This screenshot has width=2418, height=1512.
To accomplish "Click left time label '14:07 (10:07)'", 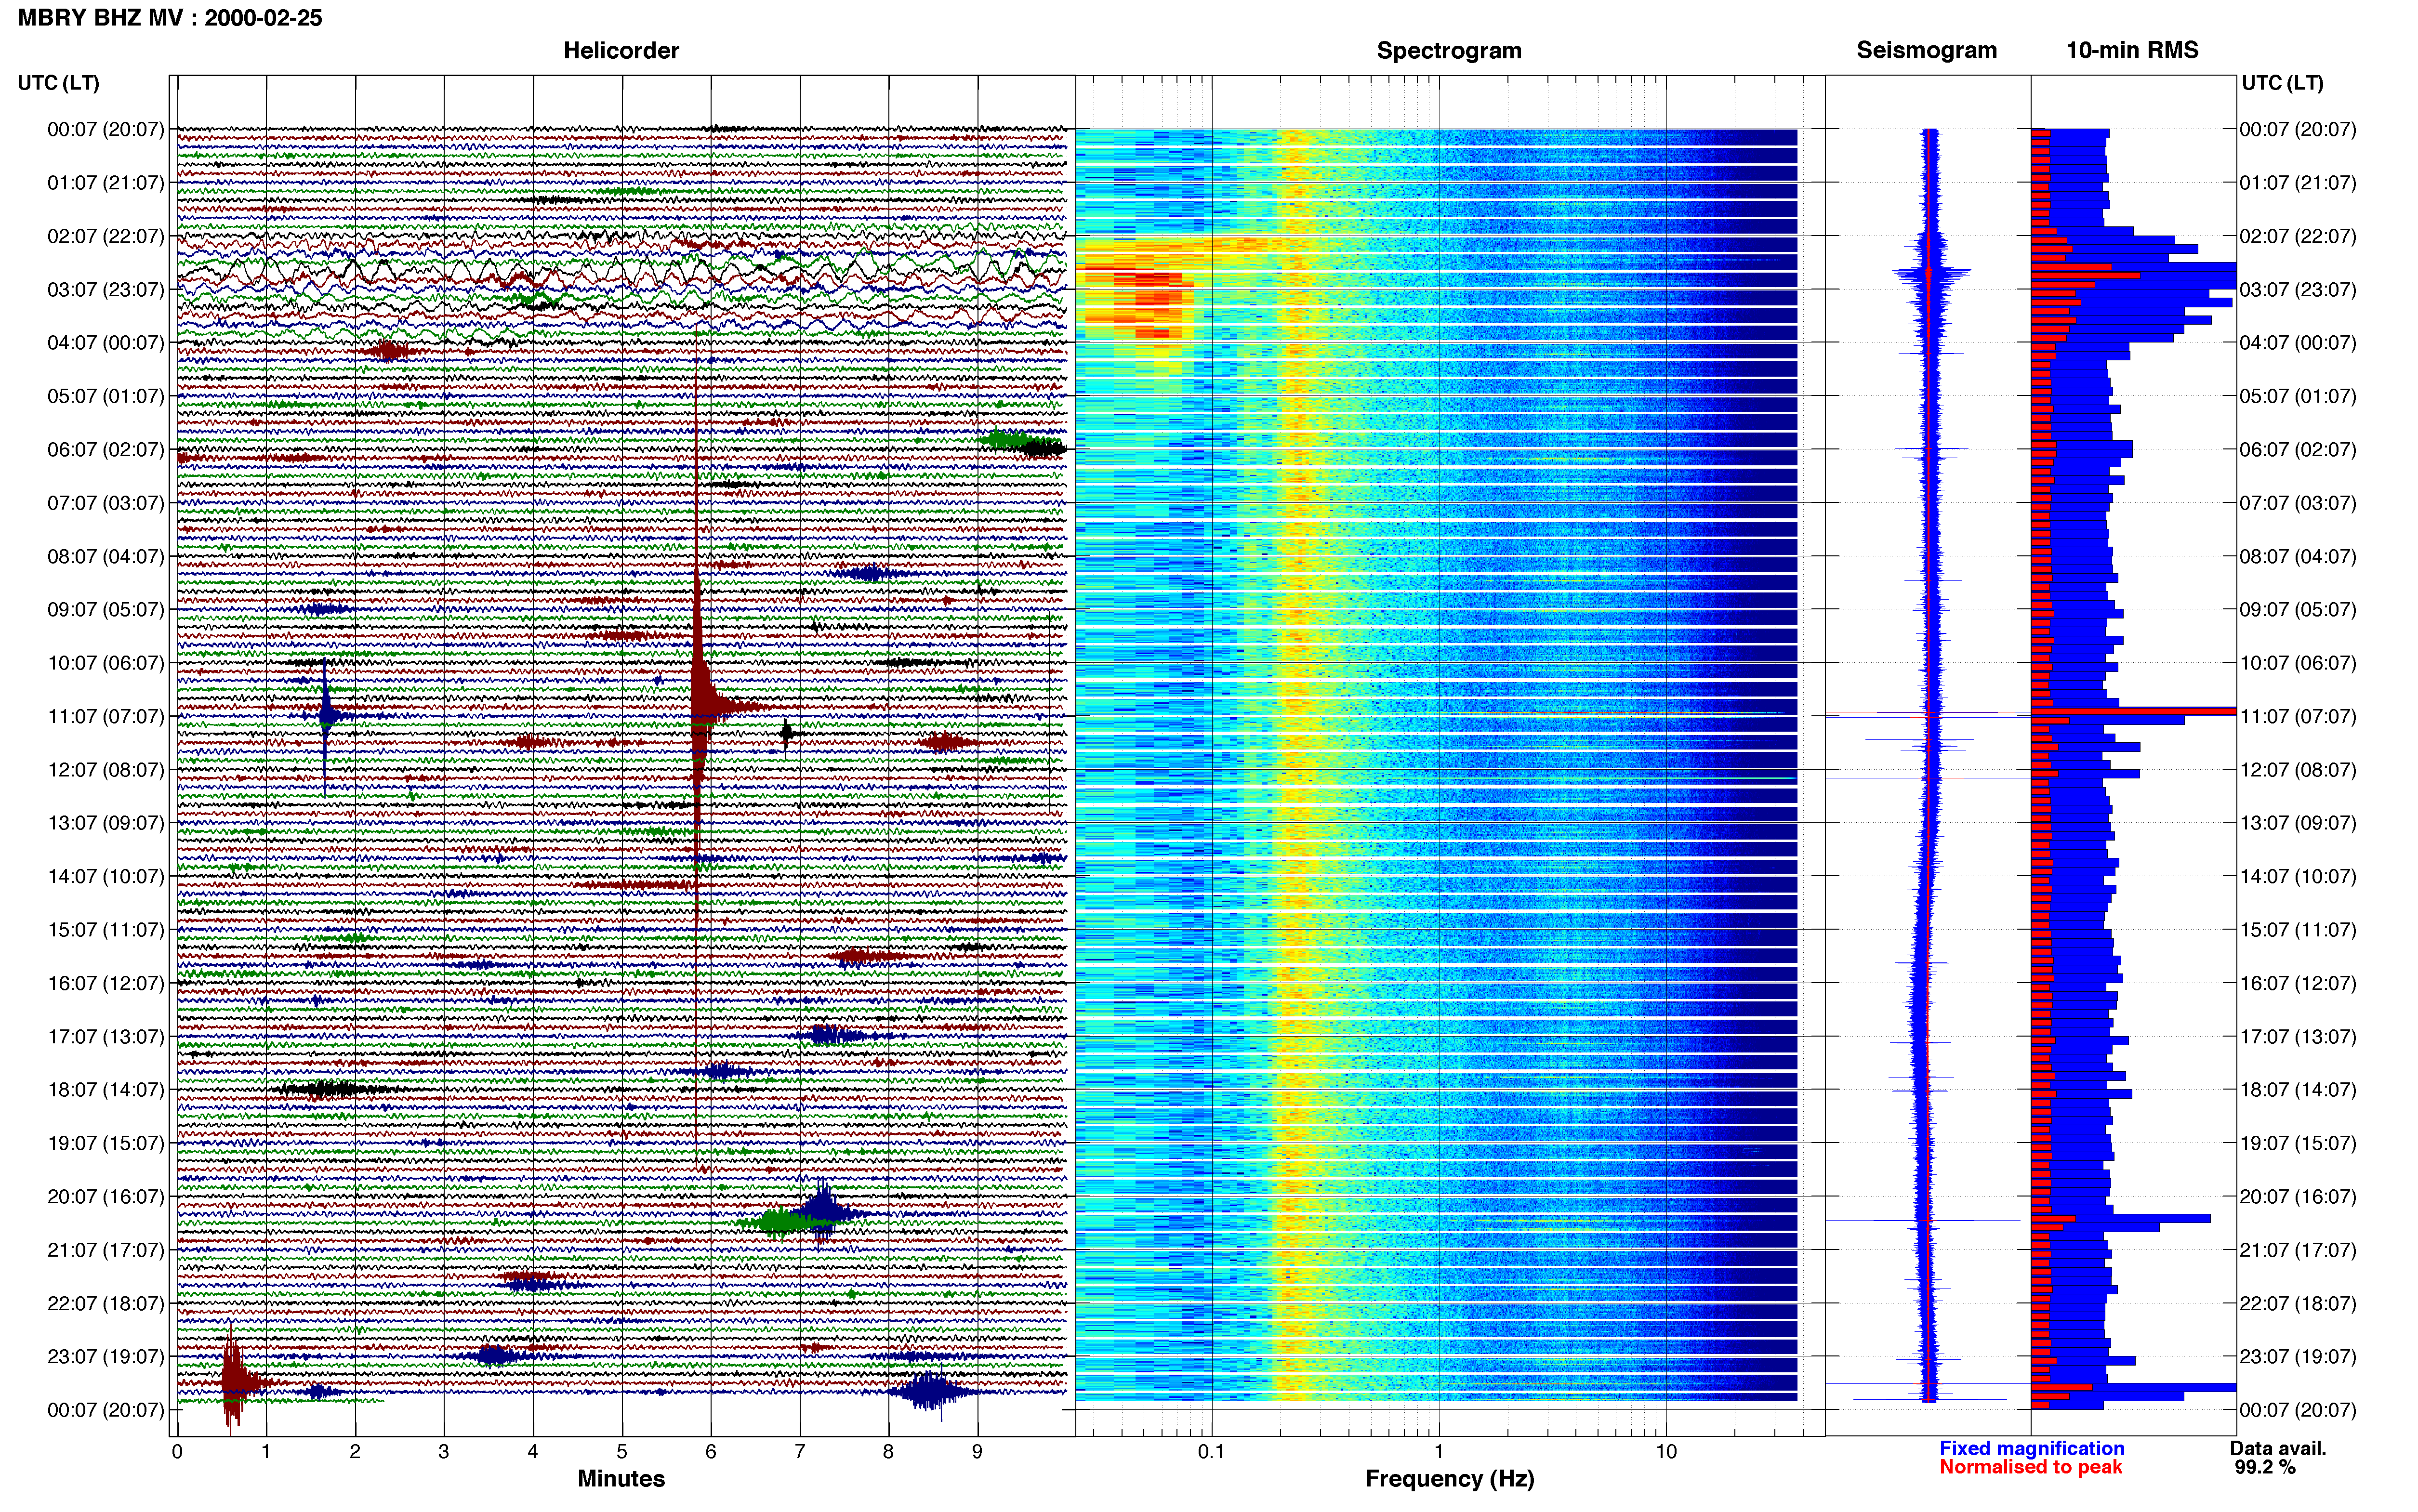I will (x=106, y=876).
